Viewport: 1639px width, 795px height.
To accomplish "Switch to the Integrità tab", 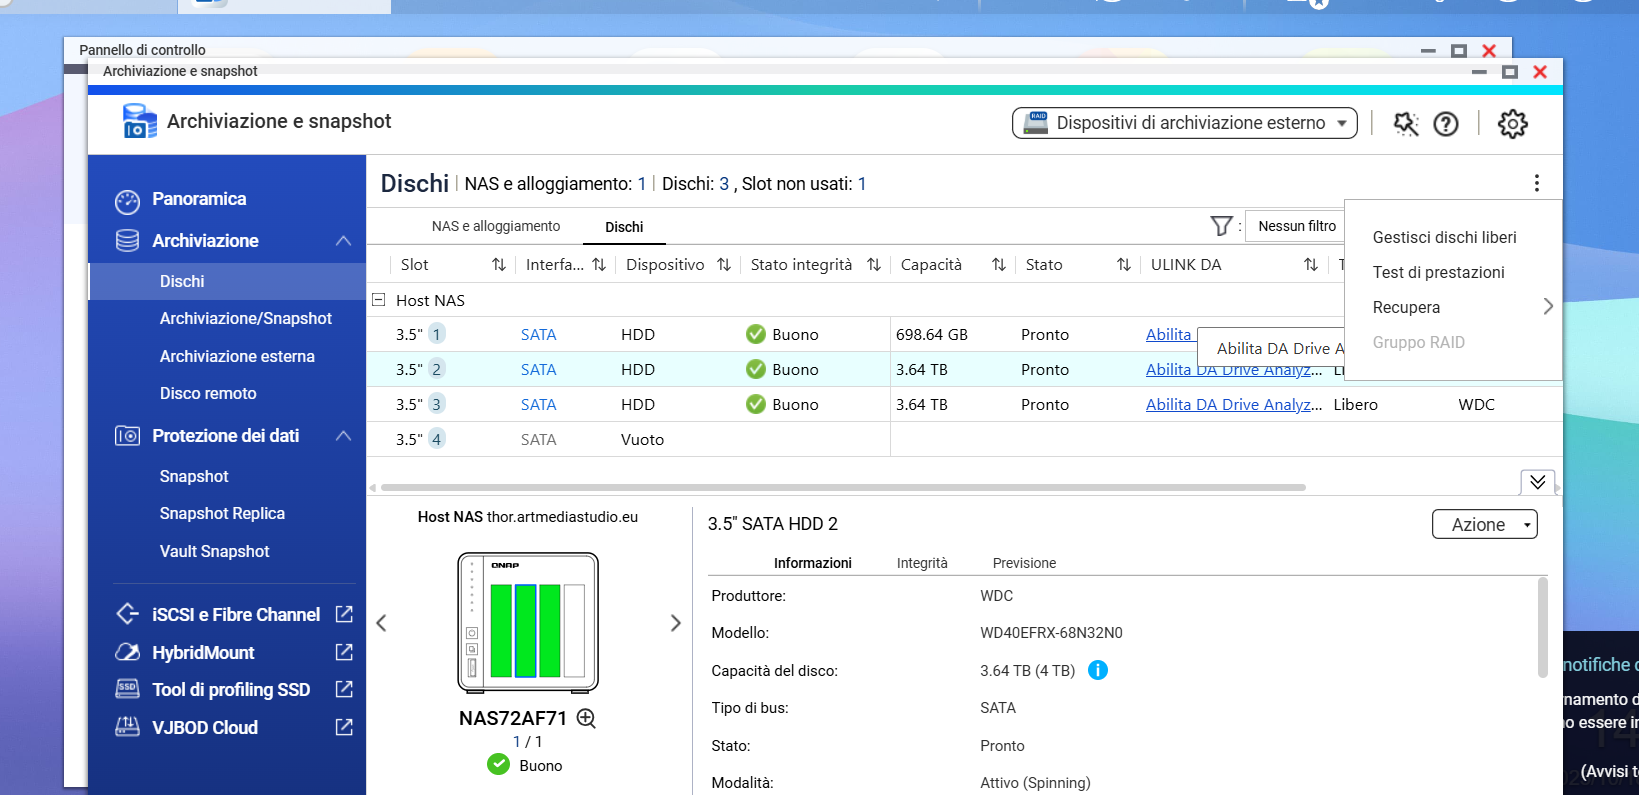I will pos(921,563).
